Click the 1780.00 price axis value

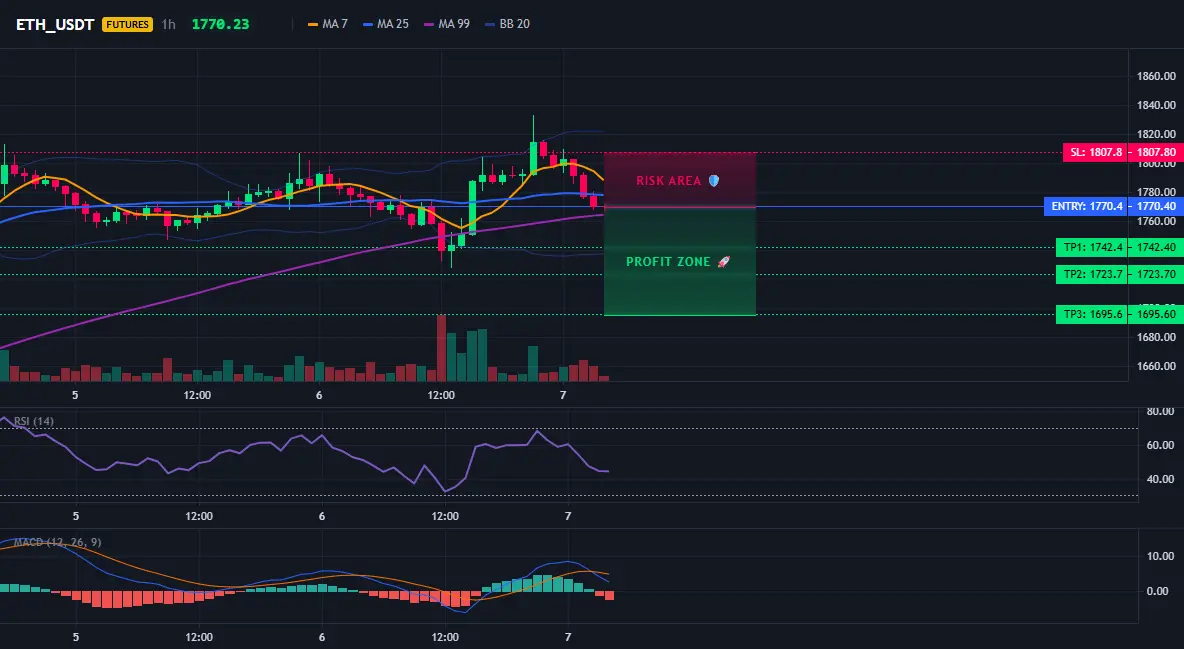click(1156, 192)
